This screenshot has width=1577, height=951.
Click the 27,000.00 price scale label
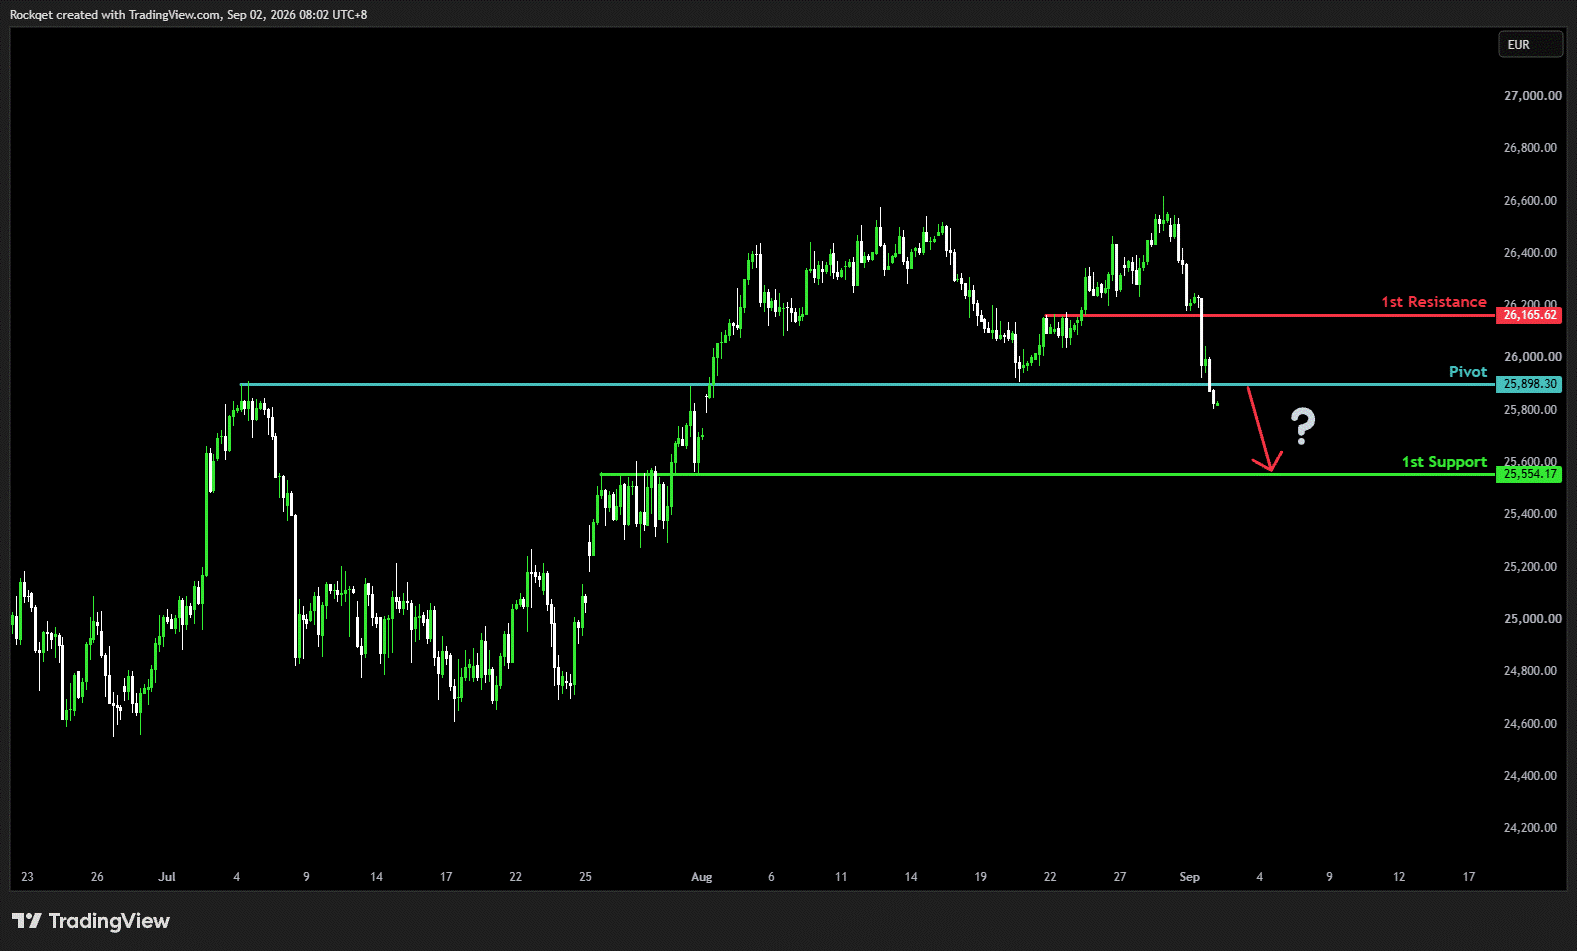point(1531,96)
